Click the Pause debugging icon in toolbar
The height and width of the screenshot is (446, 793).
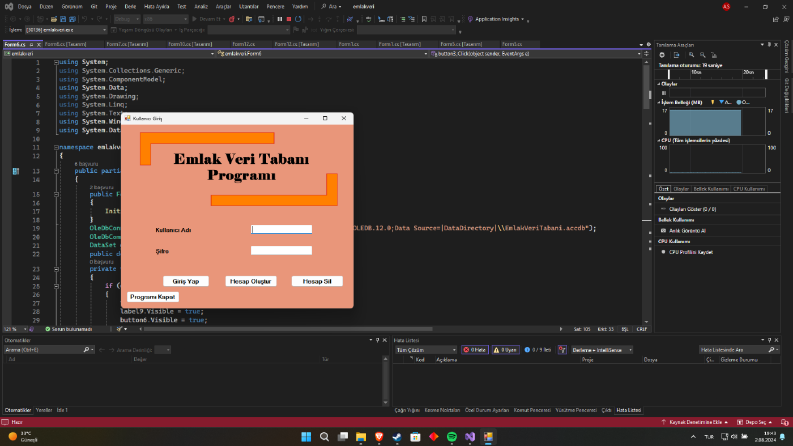point(279,19)
